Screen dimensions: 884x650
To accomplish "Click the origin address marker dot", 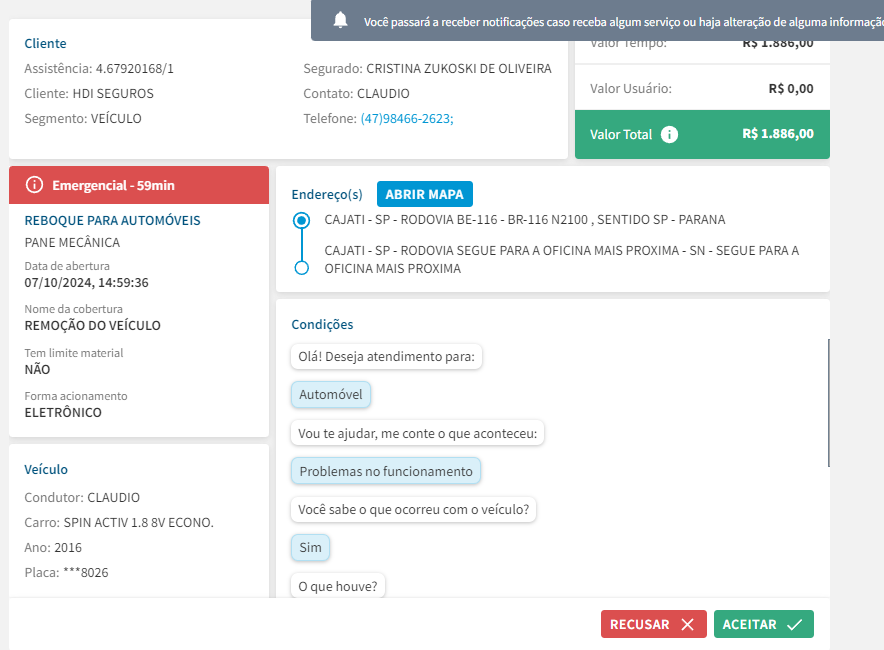I will (x=302, y=220).
